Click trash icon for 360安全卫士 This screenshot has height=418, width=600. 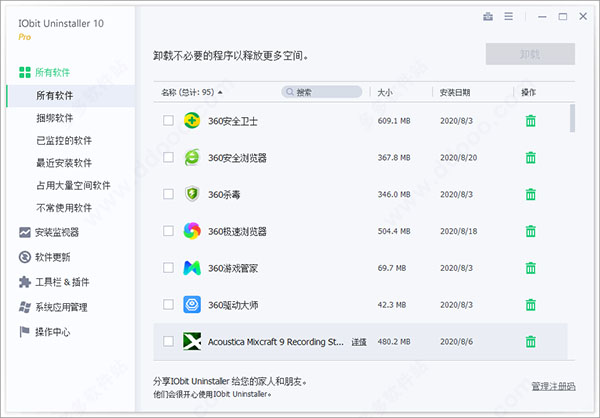tap(530, 121)
